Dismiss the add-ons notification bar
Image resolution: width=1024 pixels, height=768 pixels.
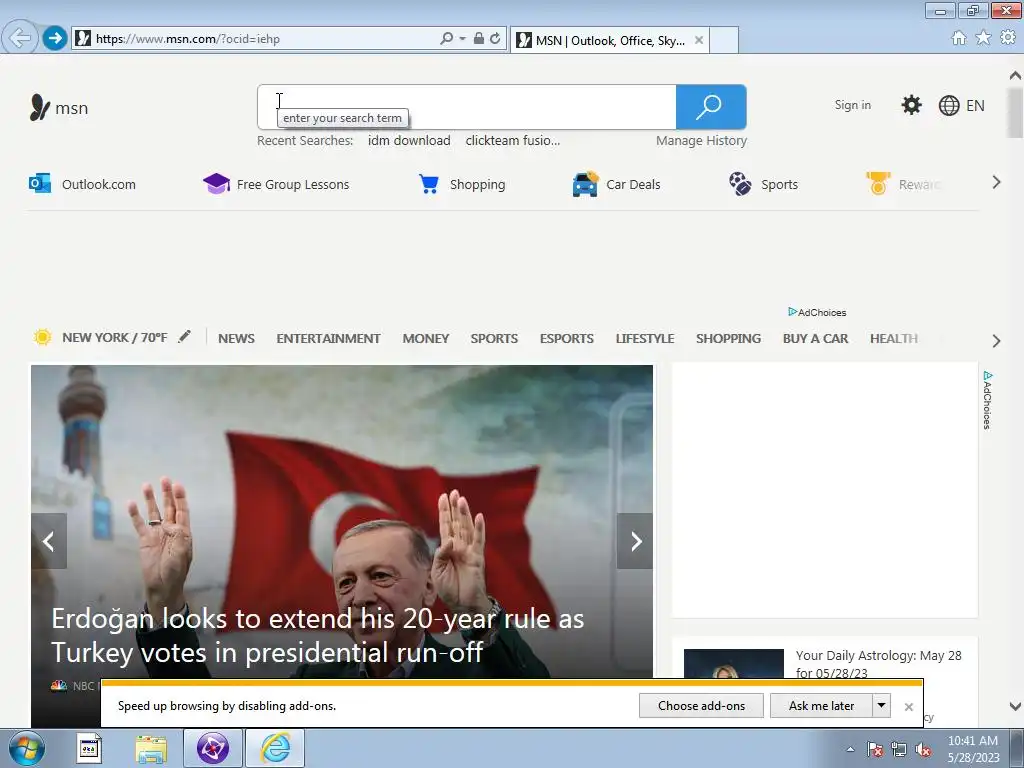click(x=908, y=707)
